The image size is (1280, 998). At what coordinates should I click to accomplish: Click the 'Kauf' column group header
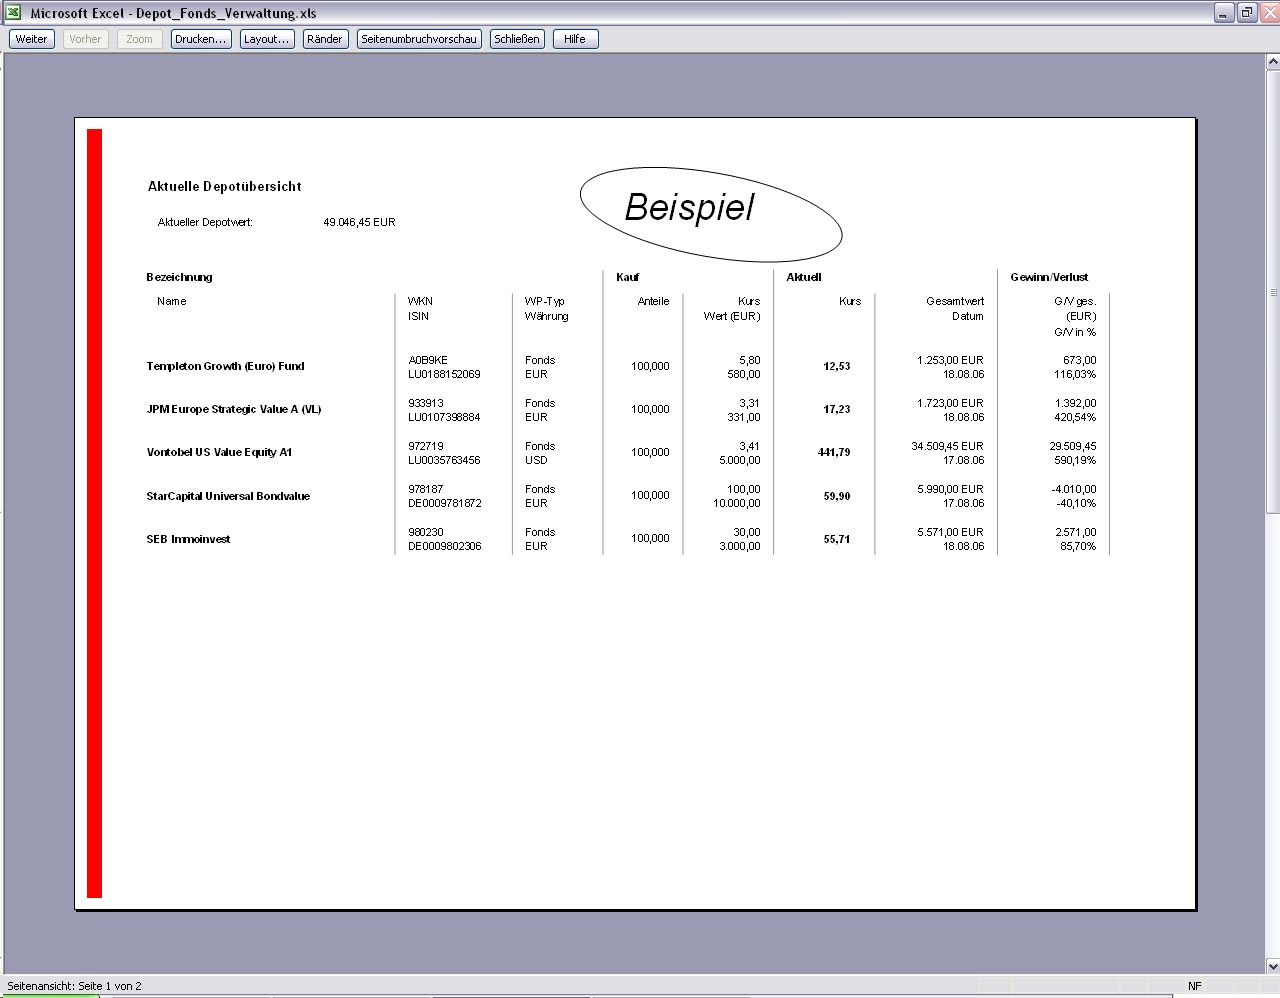628,277
